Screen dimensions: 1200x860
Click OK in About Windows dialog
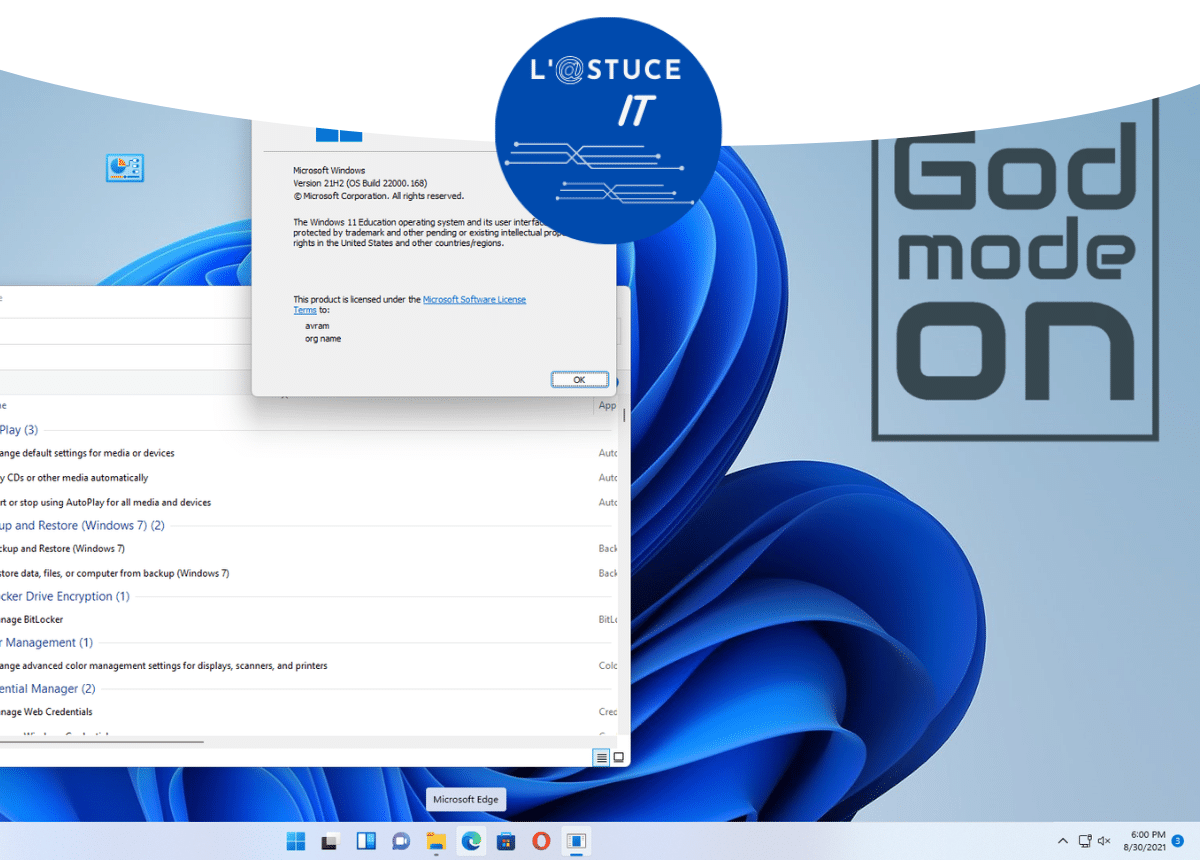pos(580,380)
